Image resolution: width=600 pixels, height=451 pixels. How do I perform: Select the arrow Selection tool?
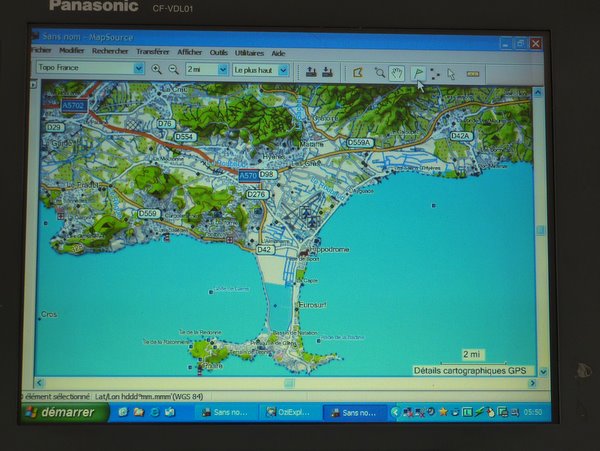tap(451, 74)
